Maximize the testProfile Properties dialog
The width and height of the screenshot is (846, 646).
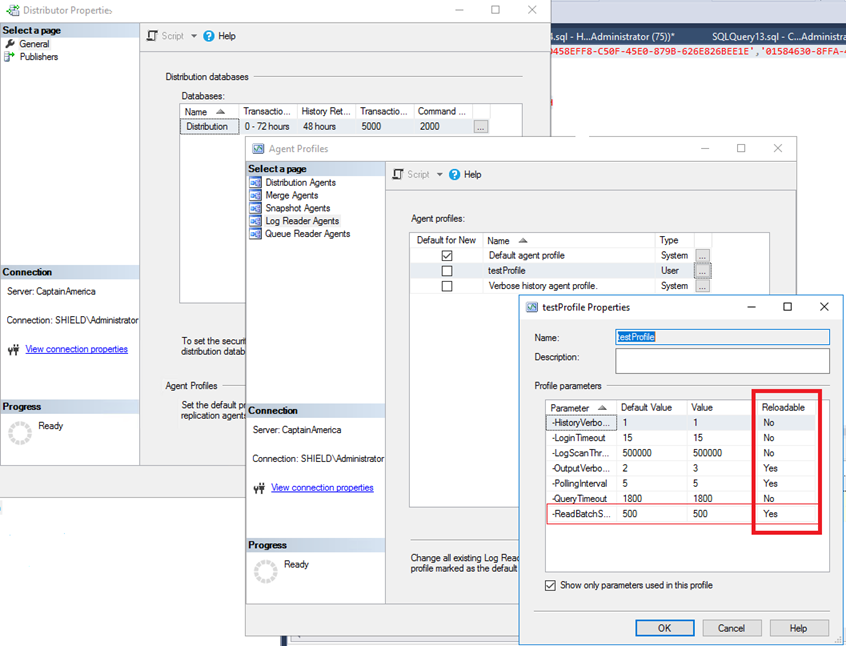coord(788,307)
